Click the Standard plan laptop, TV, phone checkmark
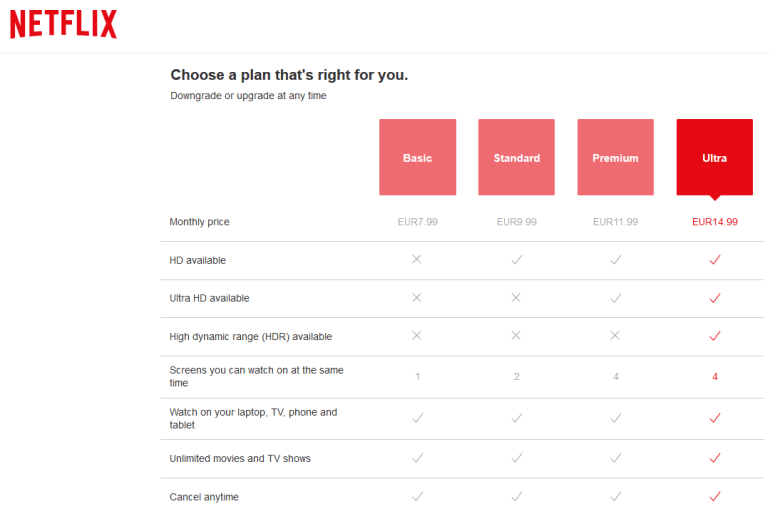Image resolution: width=770 pixels, height=514 pixels. tap(516, 418)
